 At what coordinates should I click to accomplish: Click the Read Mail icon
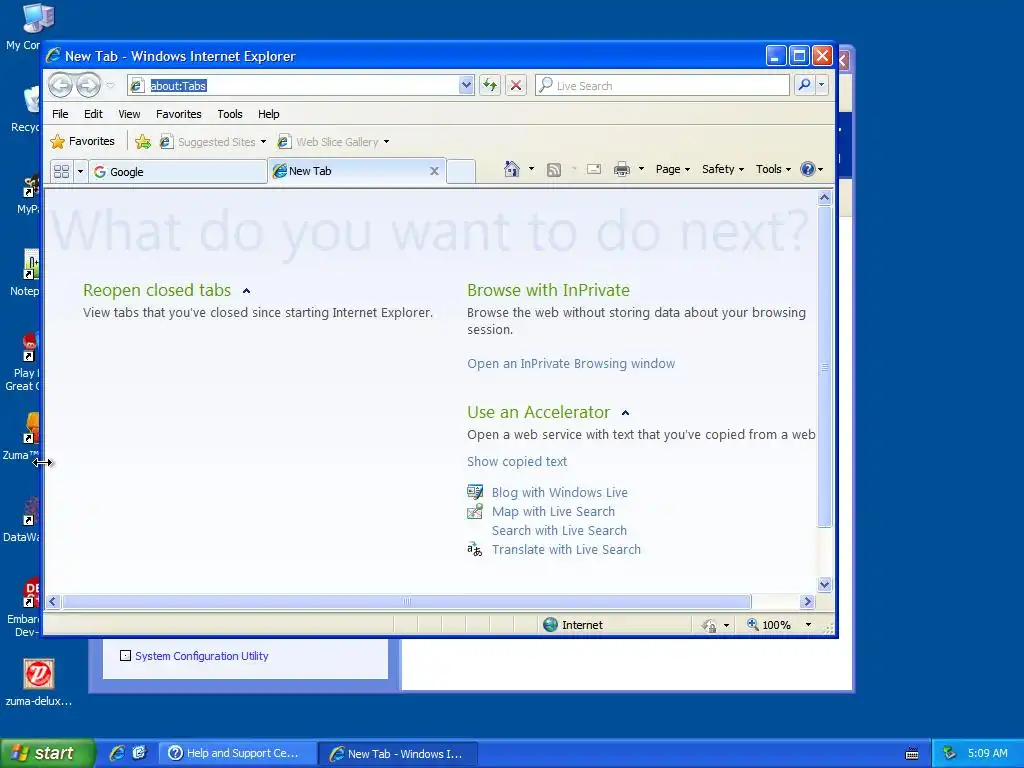pyautogui.click(x=594, y=170)
